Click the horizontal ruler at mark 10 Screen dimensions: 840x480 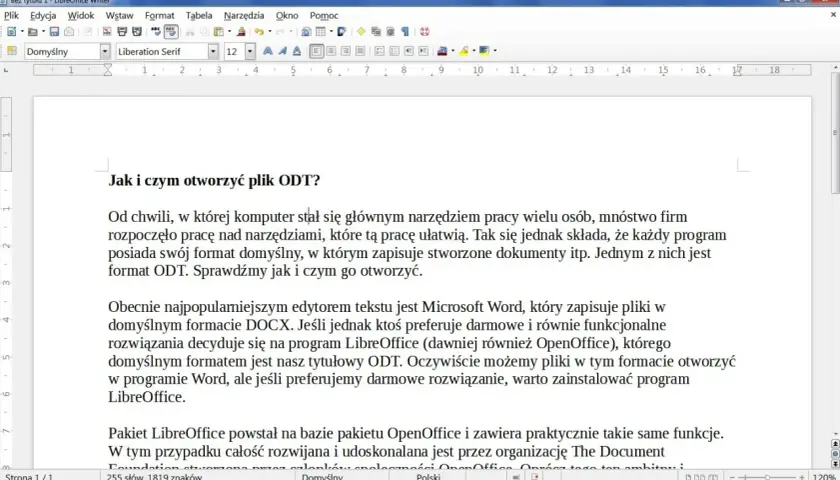(x=477, y=70)
